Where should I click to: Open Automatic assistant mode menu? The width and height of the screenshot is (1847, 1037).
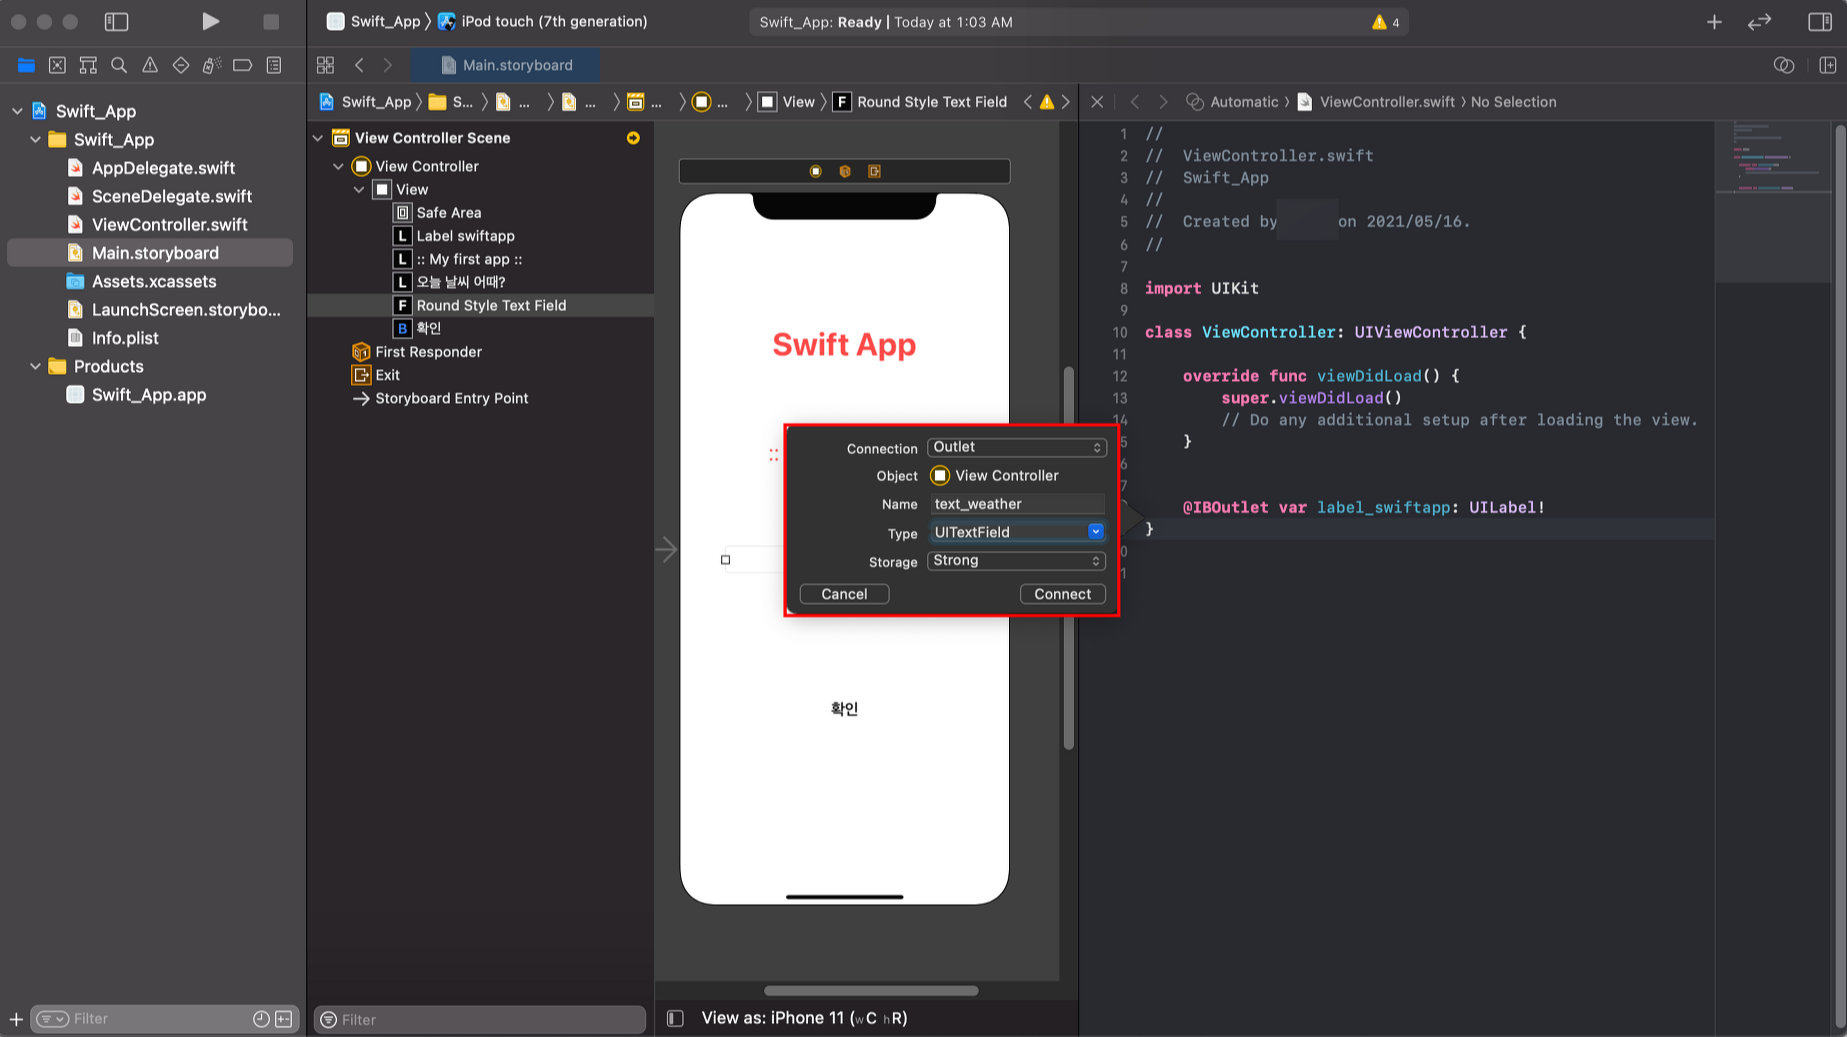(x=1232, y=102)
